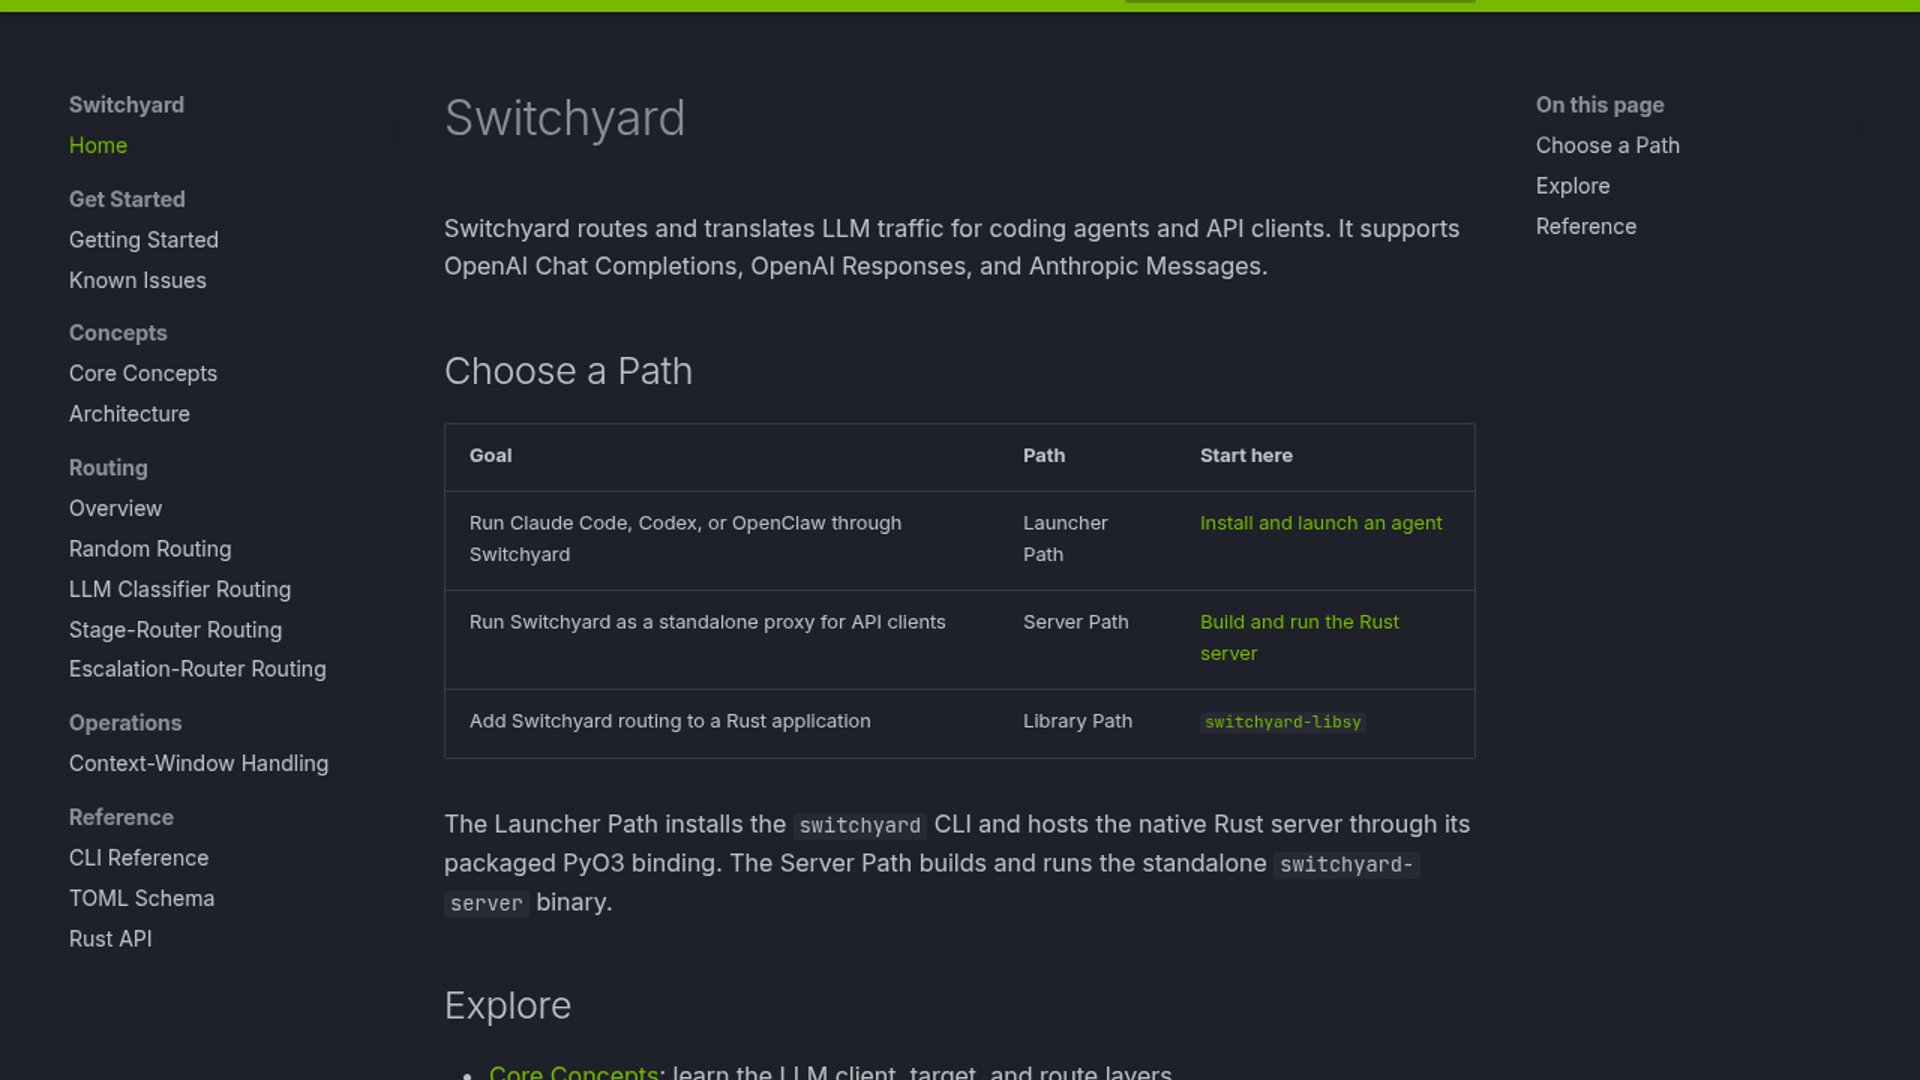Go to Rust API reference

click(111, 939)
